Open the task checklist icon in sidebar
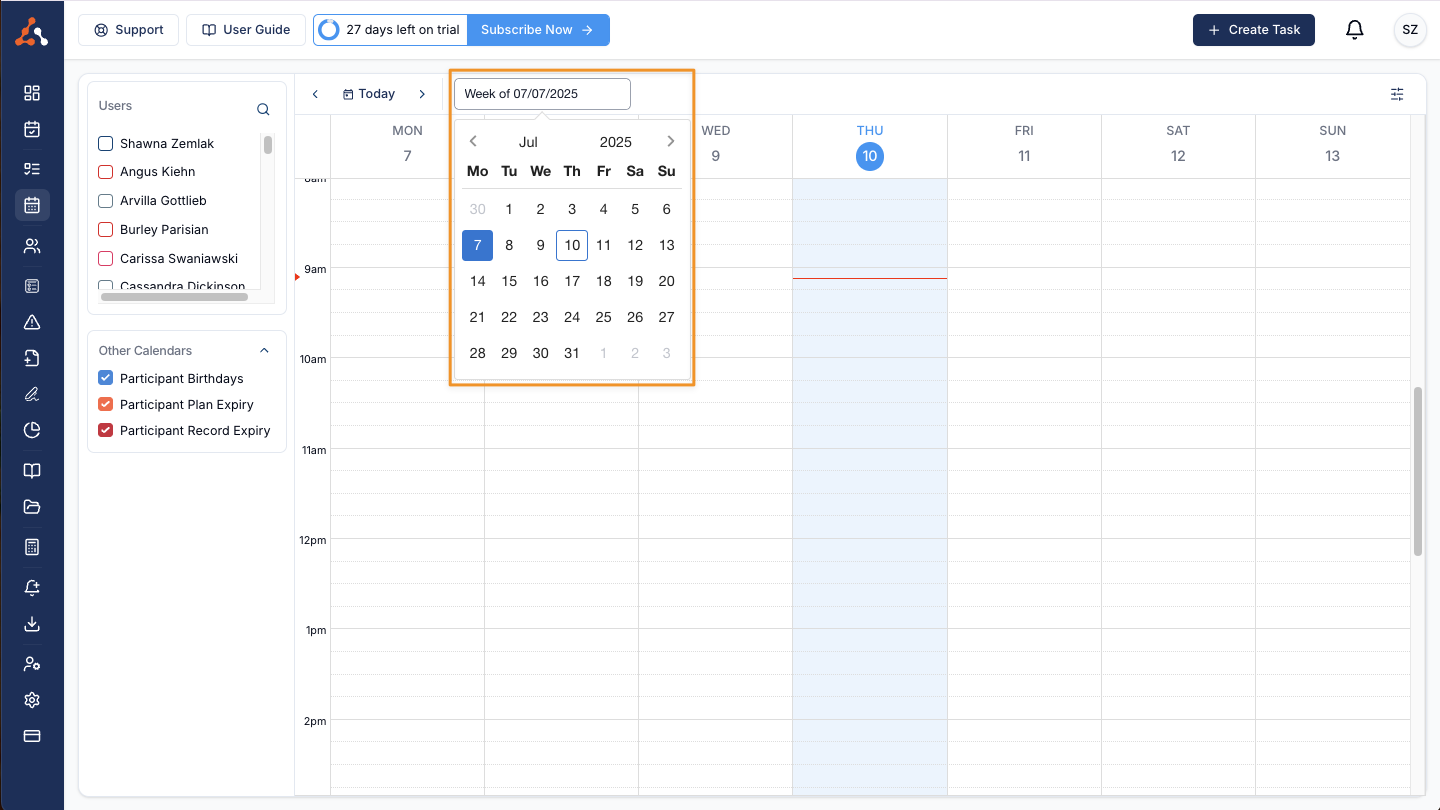Image resolution: width=1440 pixels, height=810 pixels. point(32,168)
